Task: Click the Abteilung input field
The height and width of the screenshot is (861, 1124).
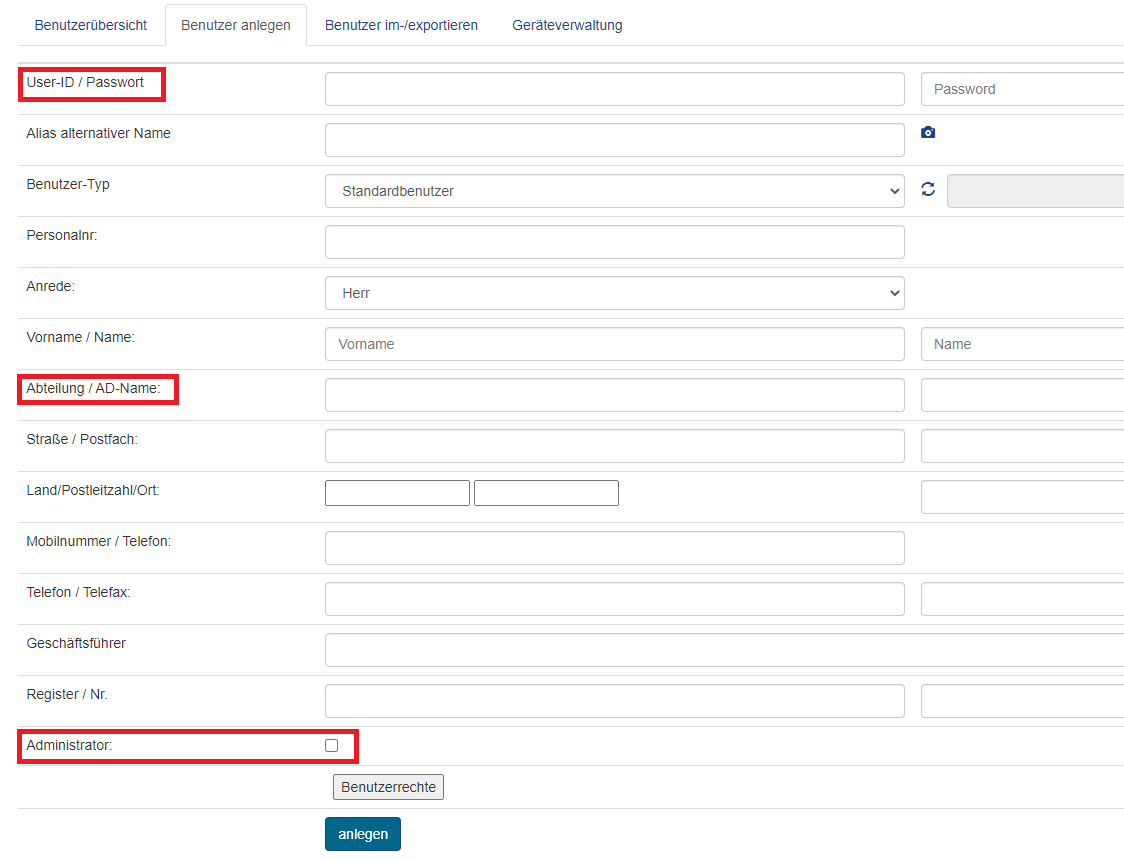Action: [x=614, y=395]
